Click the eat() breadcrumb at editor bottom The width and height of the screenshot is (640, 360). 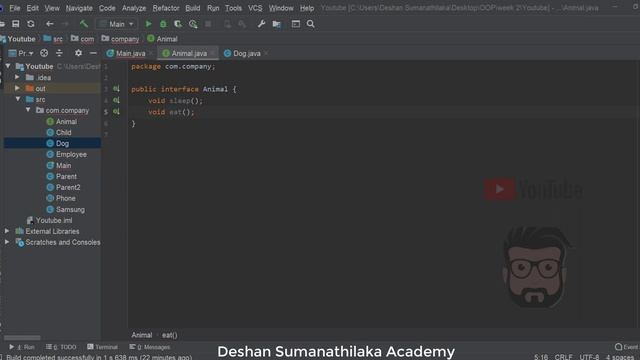[170, 335]
